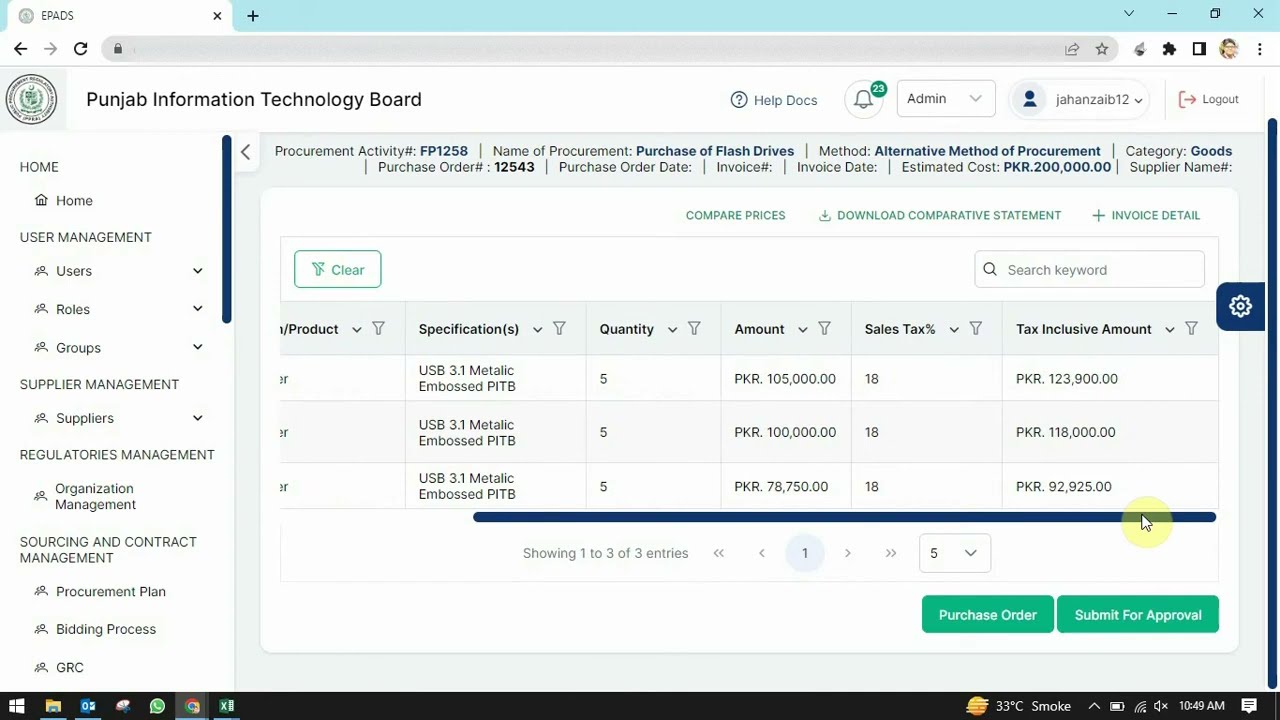Click the sidebar vertical scrollbar
The image size is (1280, 720).
pyautogui.click(x=227, y=229)
